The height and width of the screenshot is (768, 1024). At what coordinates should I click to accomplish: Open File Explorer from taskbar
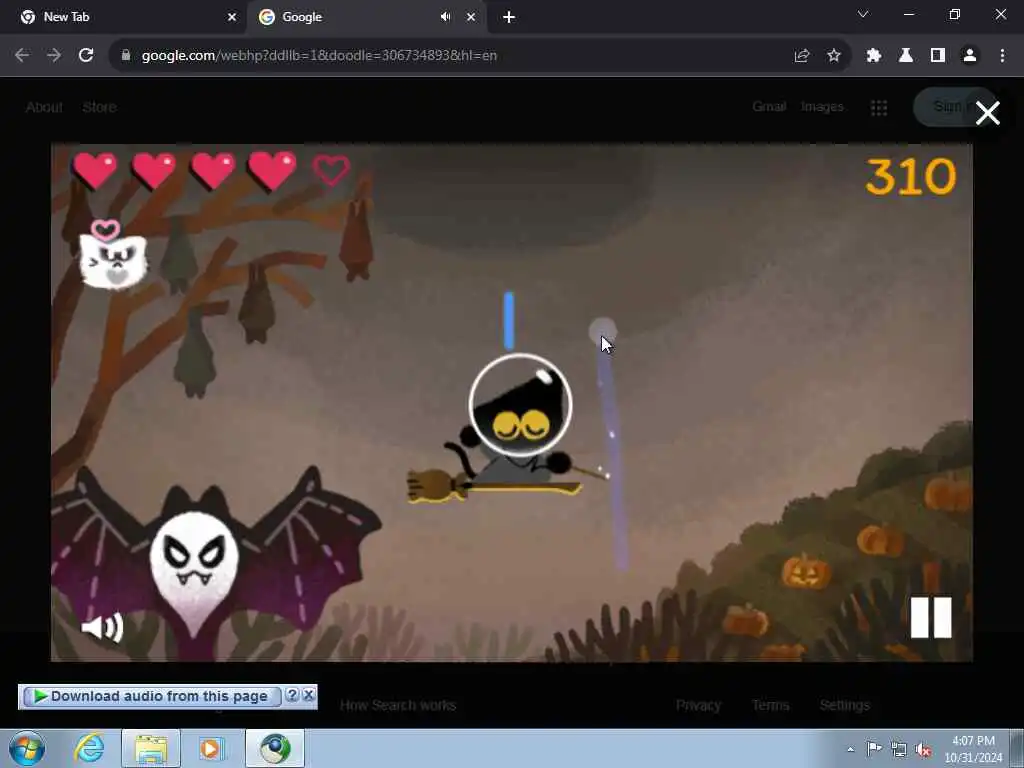[x=151, y=748]
